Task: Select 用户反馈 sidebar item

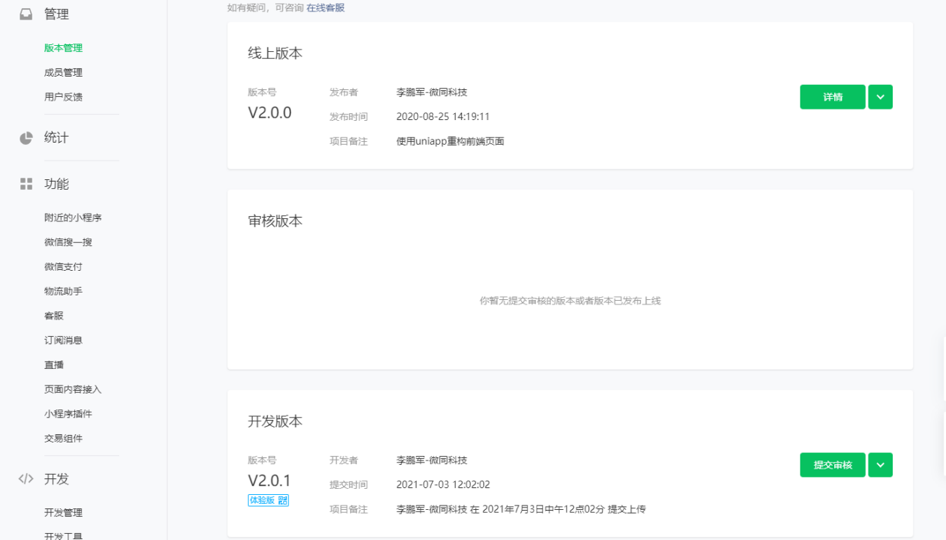Action: coord(63,97)
